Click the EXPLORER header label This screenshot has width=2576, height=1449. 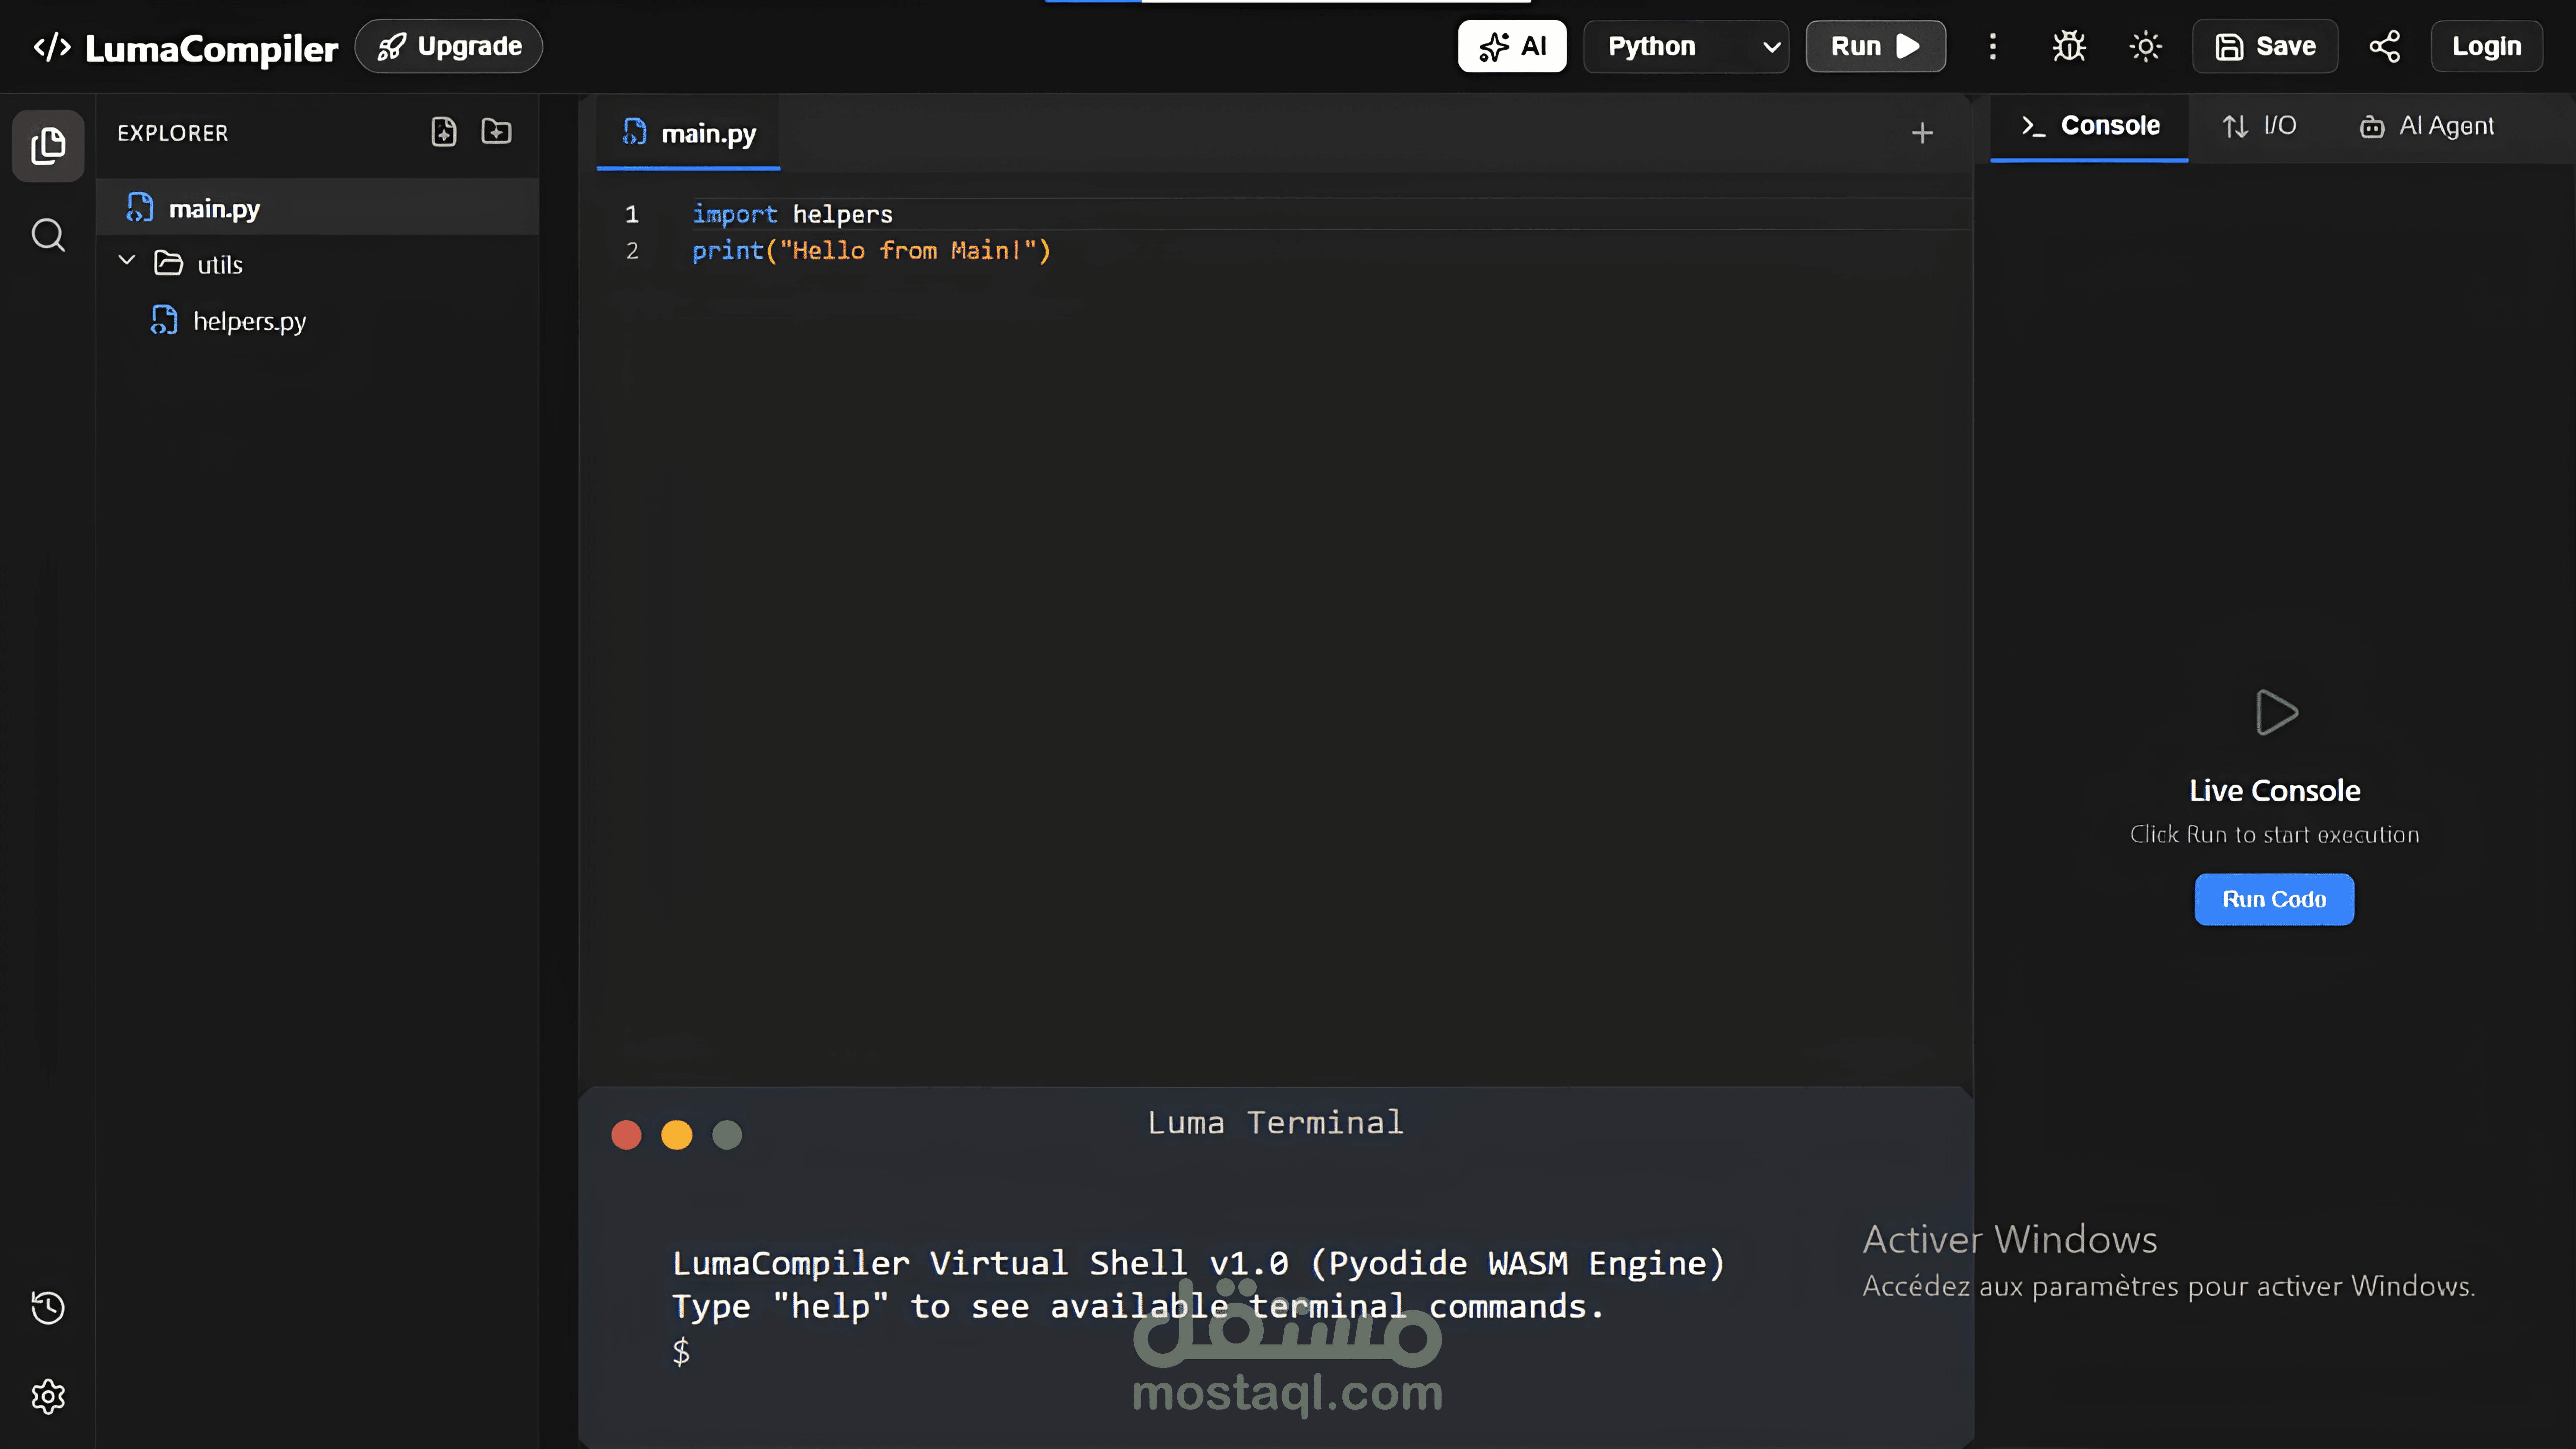(x=173, y=133)
